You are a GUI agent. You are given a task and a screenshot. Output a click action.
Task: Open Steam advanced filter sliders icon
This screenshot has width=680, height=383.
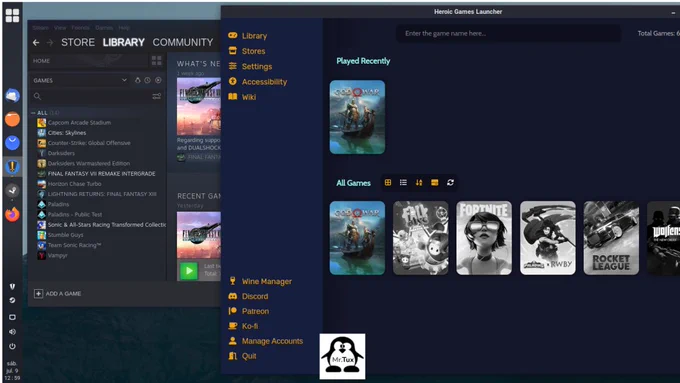pyautogui.click(x=157, y=96)
